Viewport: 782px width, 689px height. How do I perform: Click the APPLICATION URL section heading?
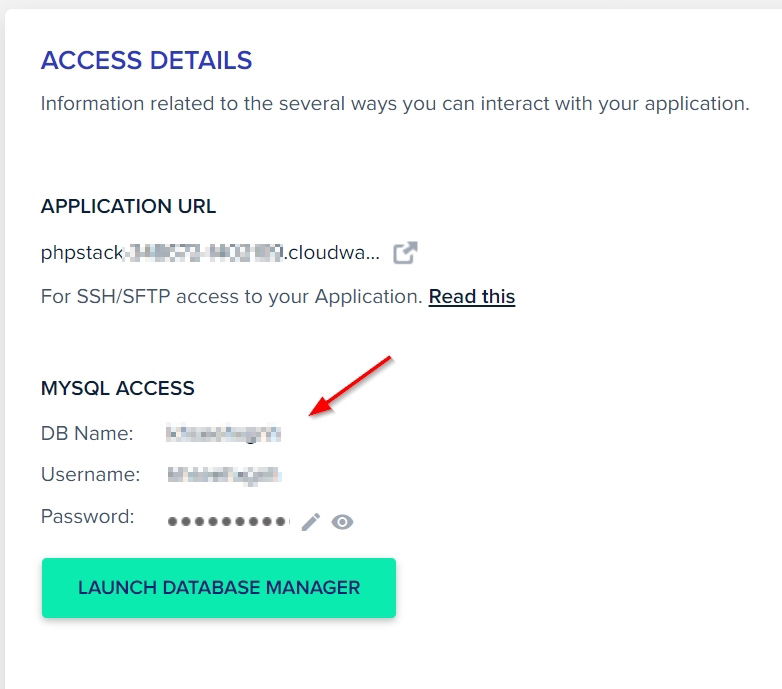click(x=128, y=207)
